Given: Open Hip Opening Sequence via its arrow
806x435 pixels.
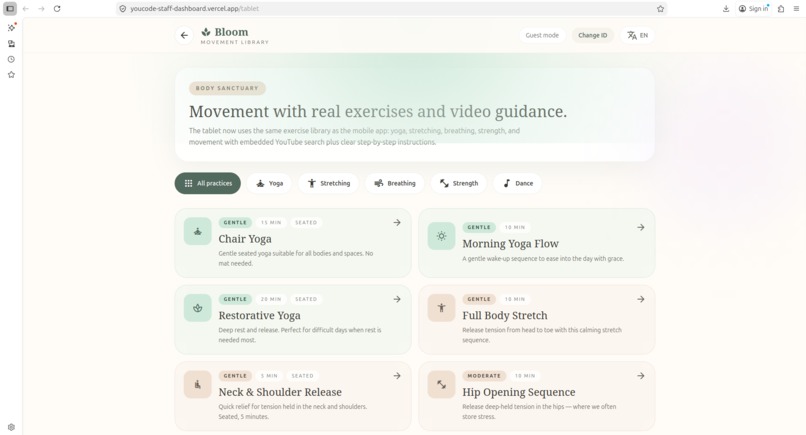Looking at the screenshot, I should tap(640, 376).
